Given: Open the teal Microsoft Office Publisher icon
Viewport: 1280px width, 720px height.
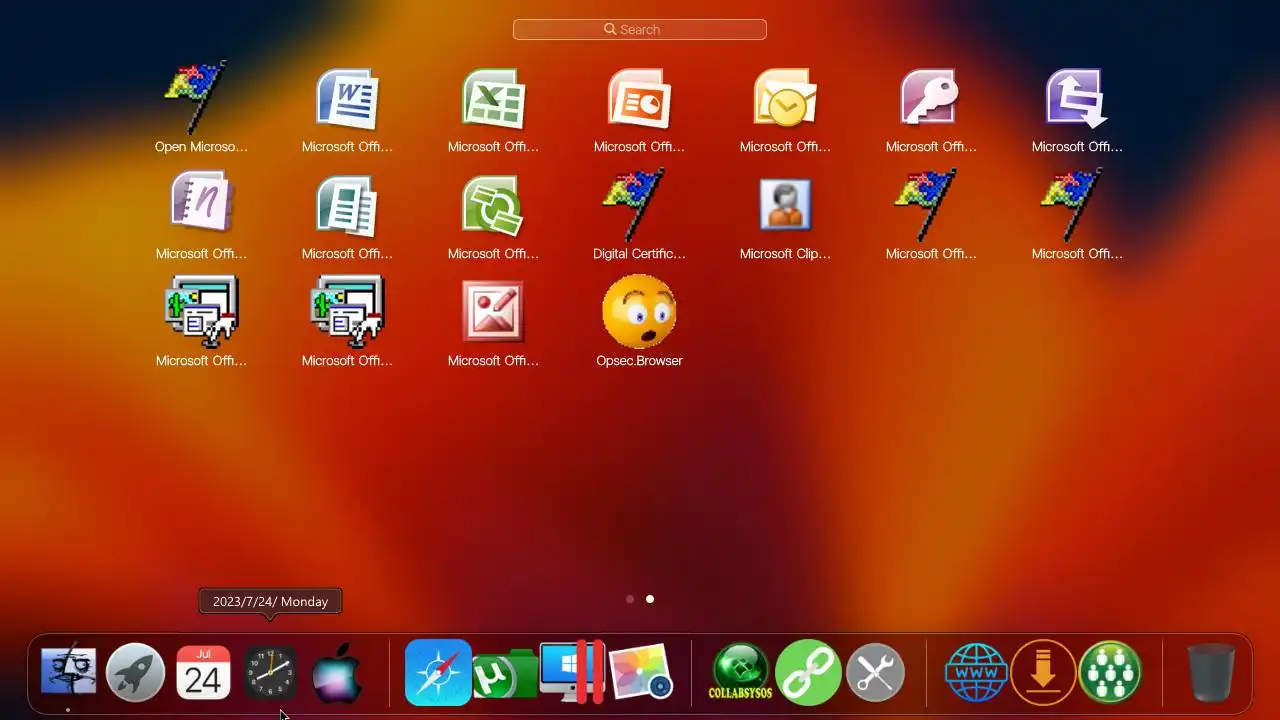Looking at the screenshot, I should [347, 205].
